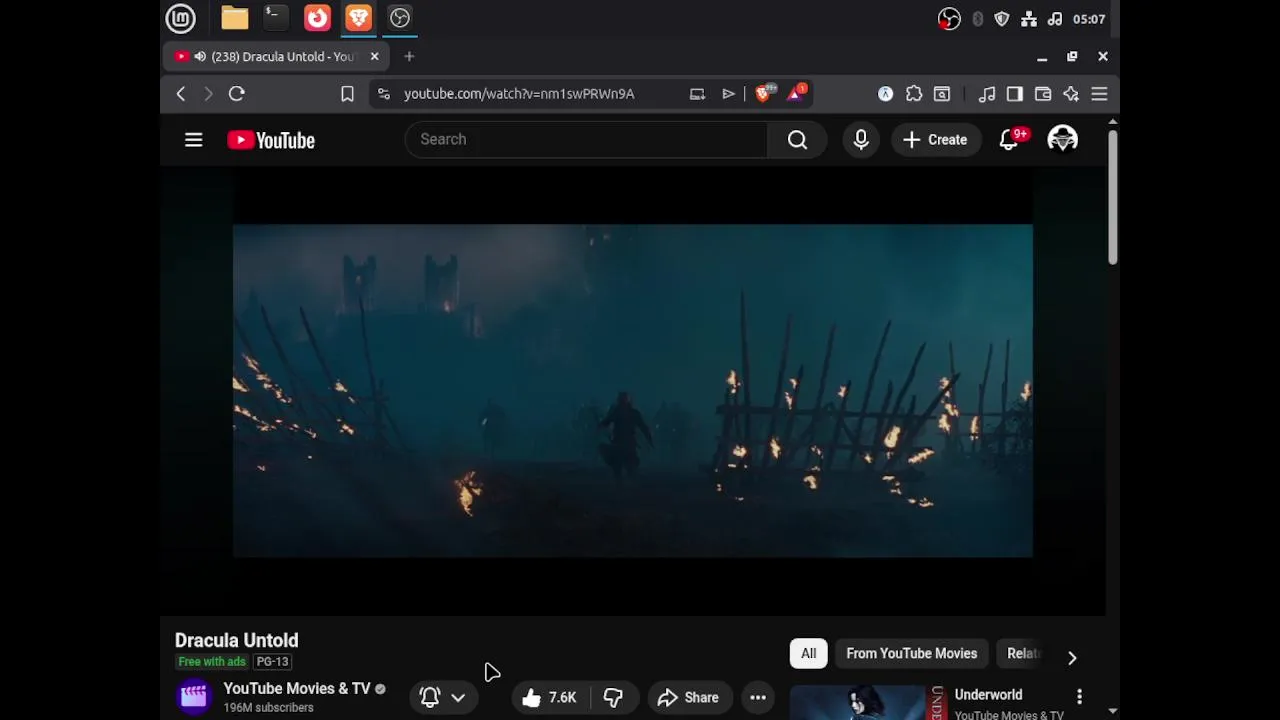Open the three-dot more actions menu
Screen dimensions: 1280x720
(758, 698)
